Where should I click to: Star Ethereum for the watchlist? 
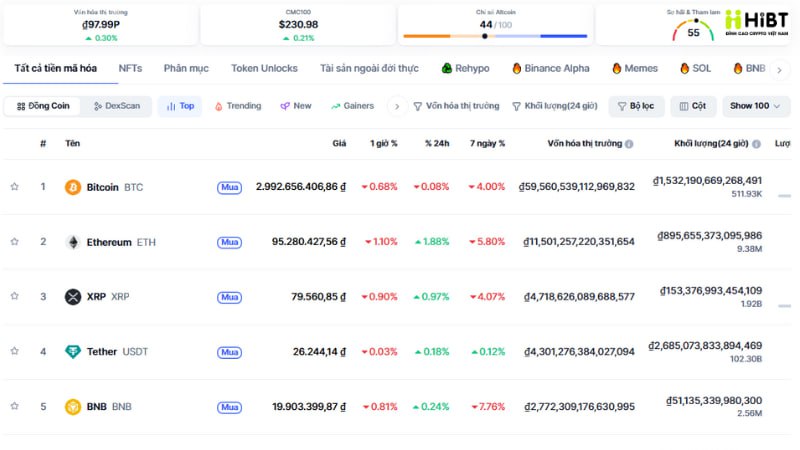[x=15, y=241]
